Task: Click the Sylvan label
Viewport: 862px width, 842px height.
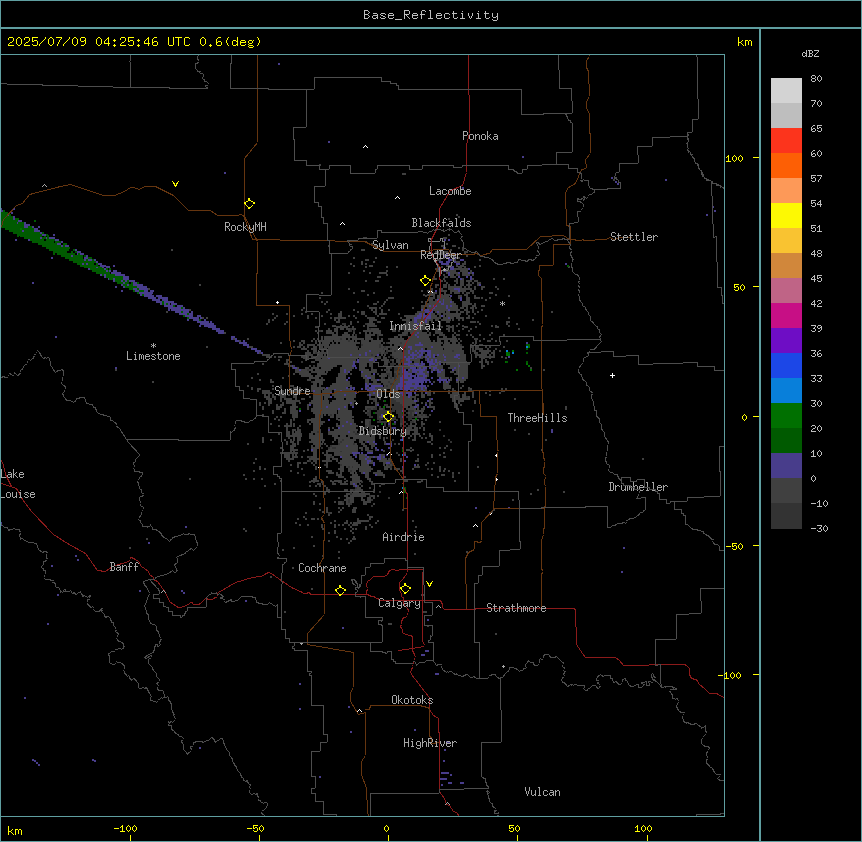Action: (390, 245)
